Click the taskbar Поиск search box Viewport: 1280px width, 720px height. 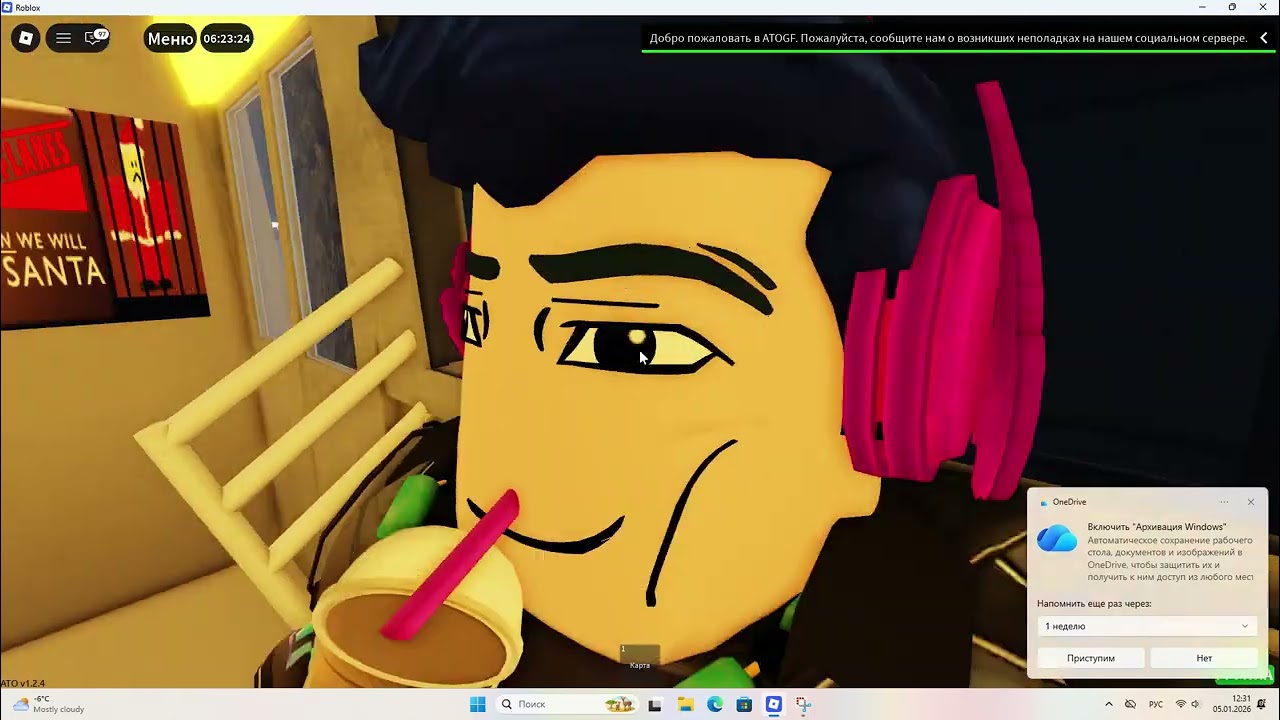click(568, 704)
